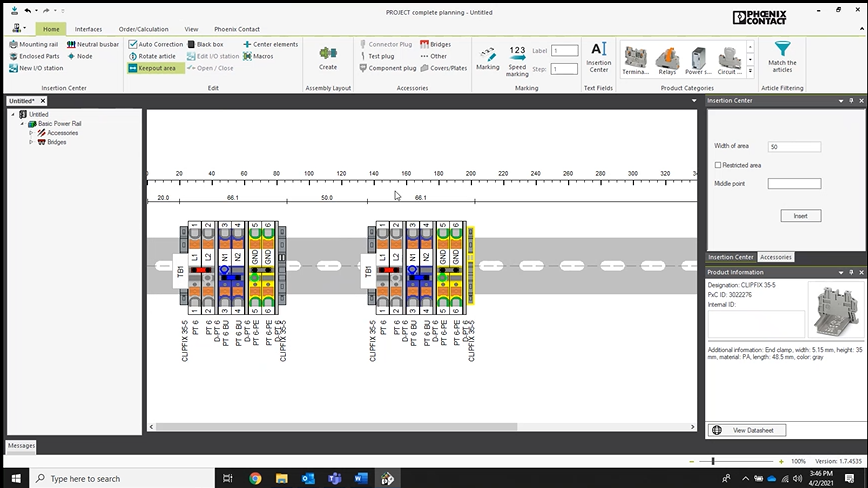Open the Messages panel

point(21,445)
